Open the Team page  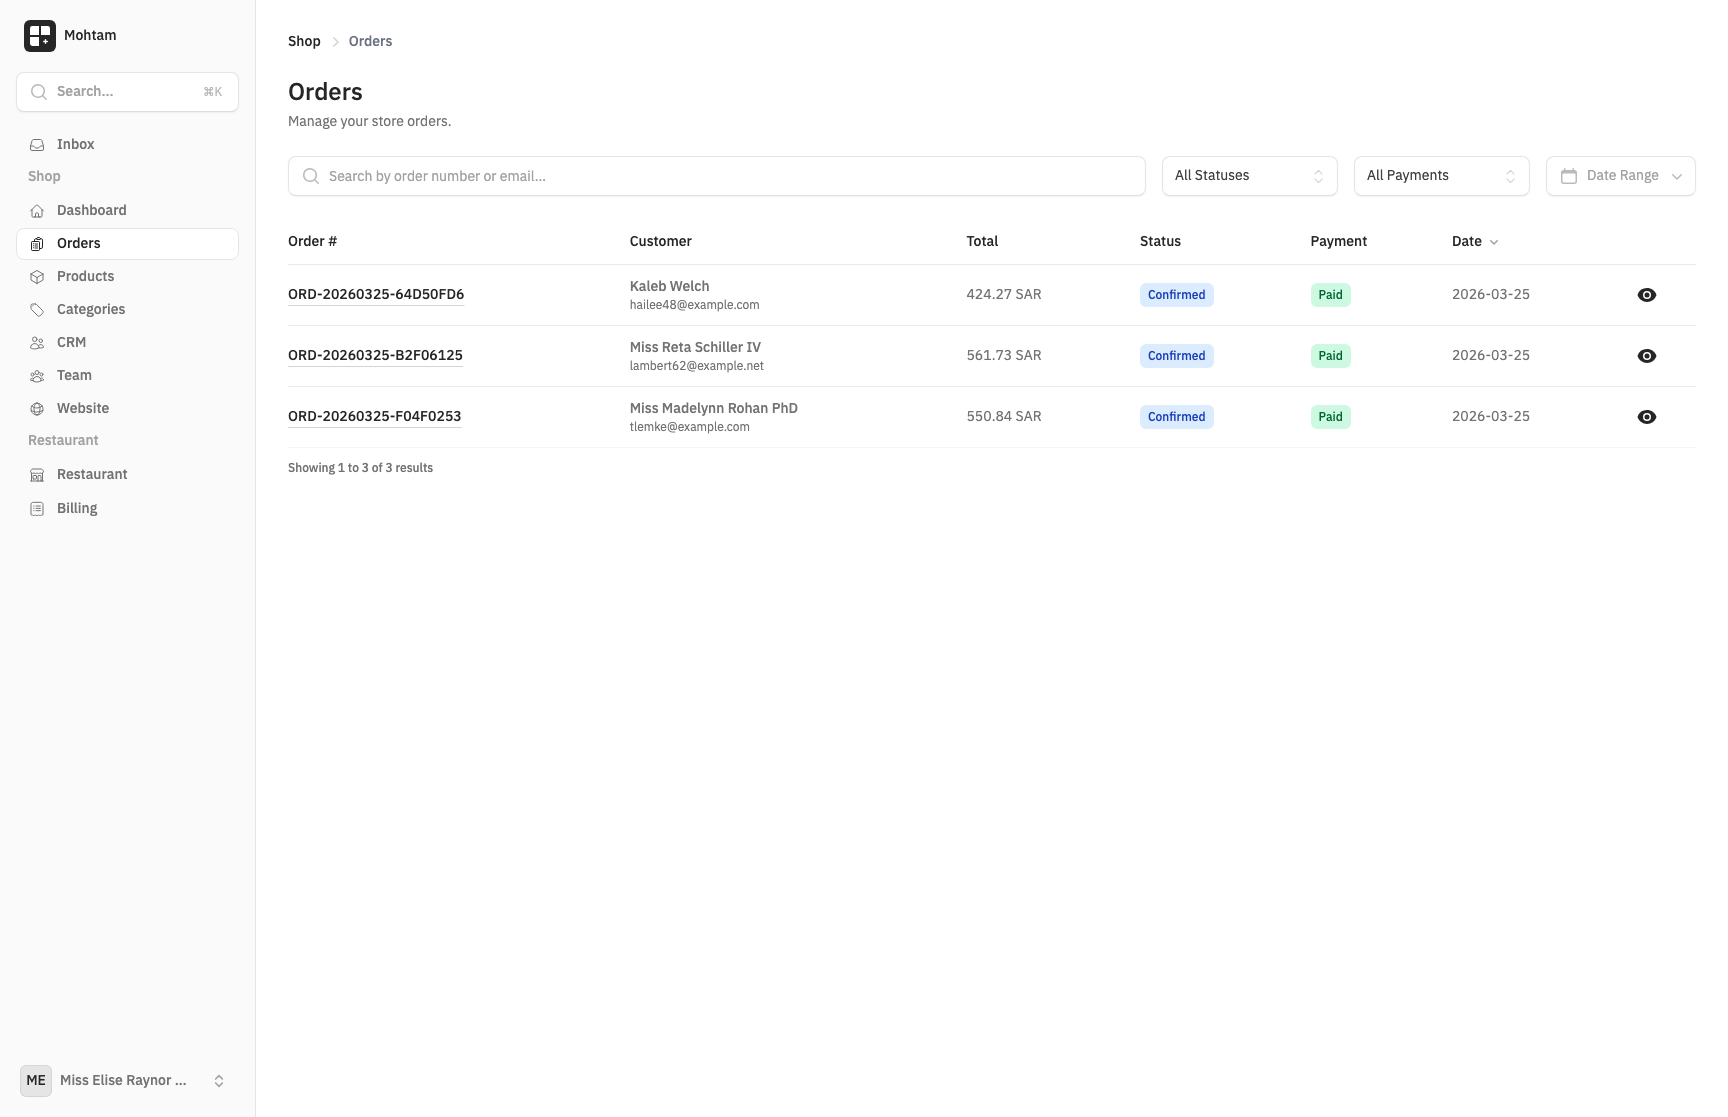(74, 375)
